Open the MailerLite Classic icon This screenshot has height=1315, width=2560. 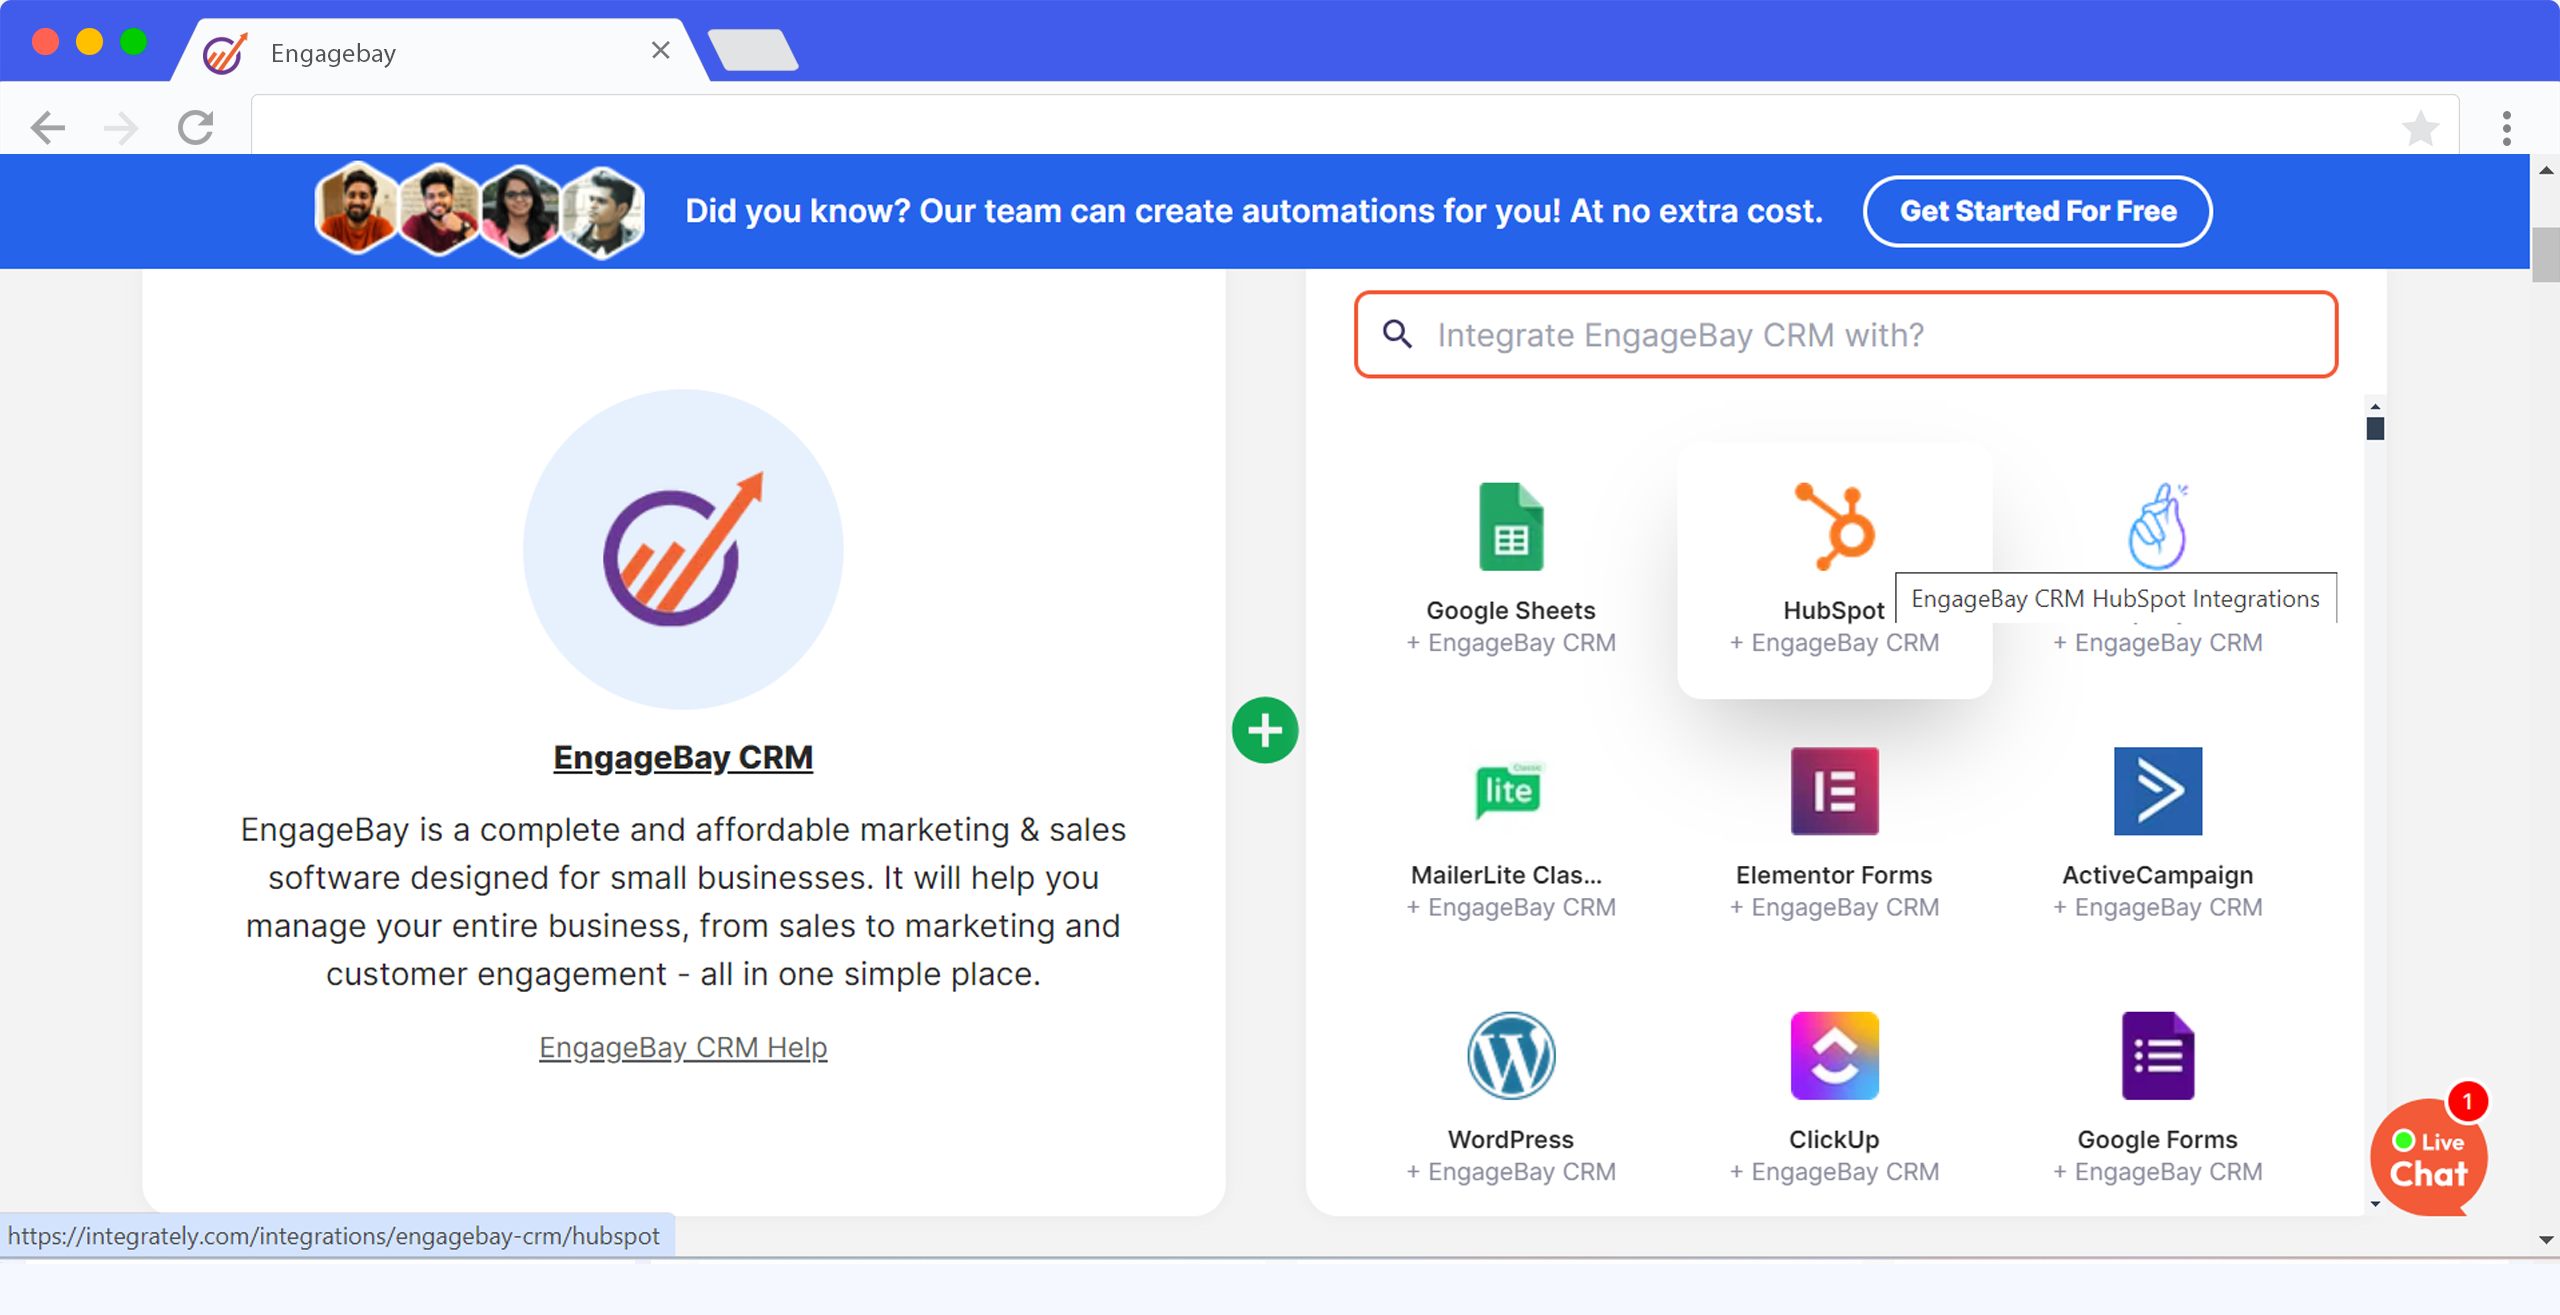pos(1510,790)
